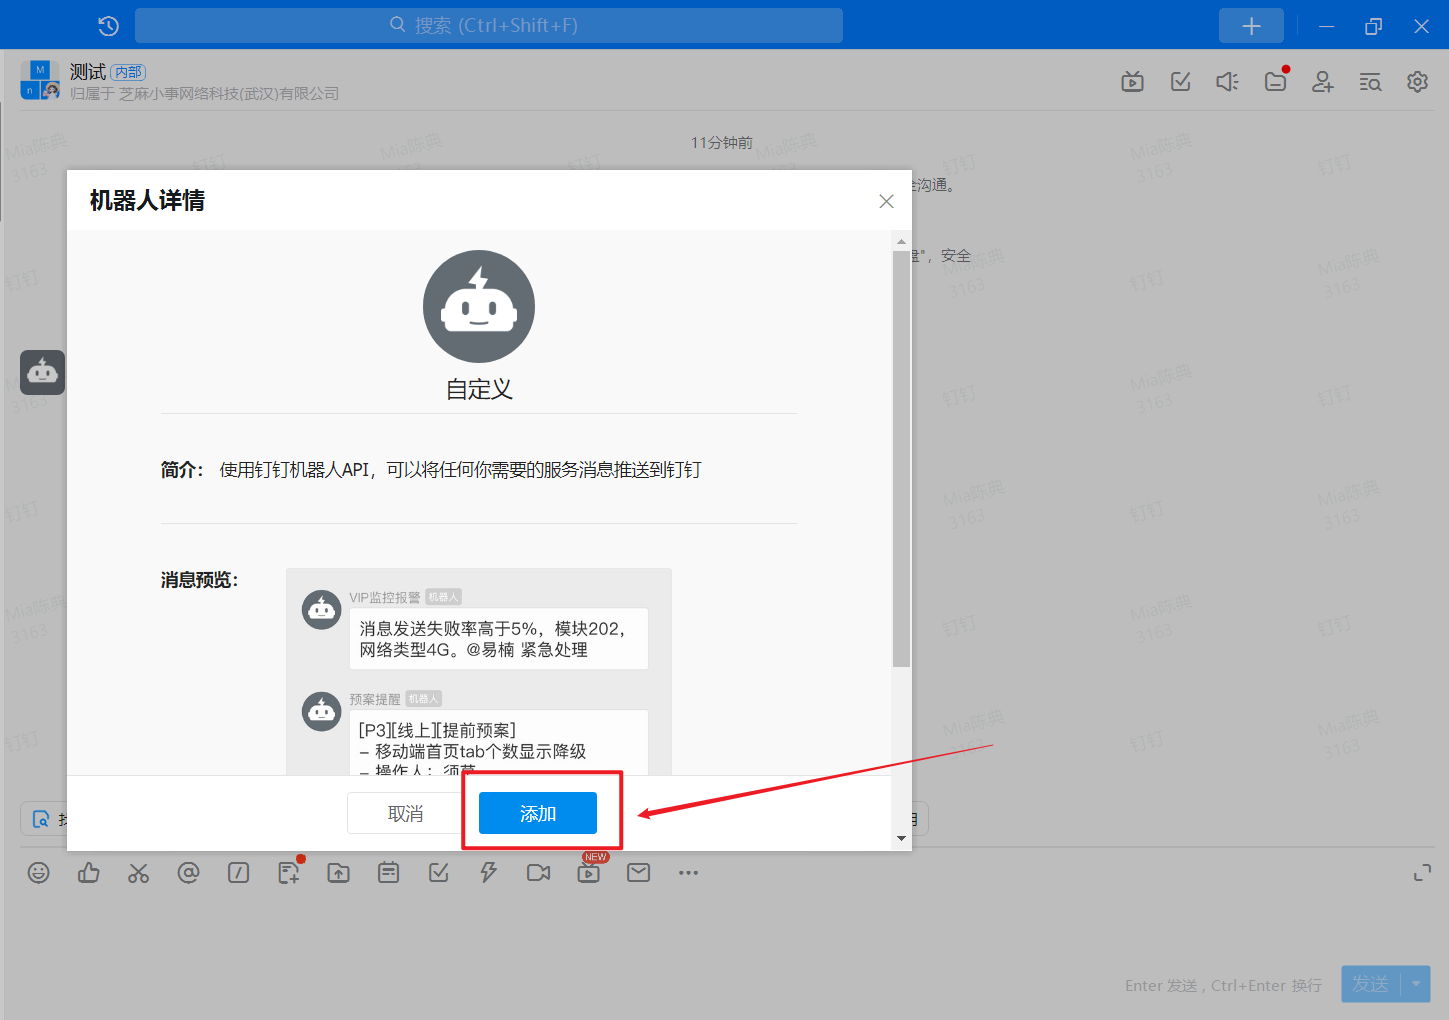1449x1020 pixels.
Task: Click the calendar schedule icon
Action: point(389,873)
